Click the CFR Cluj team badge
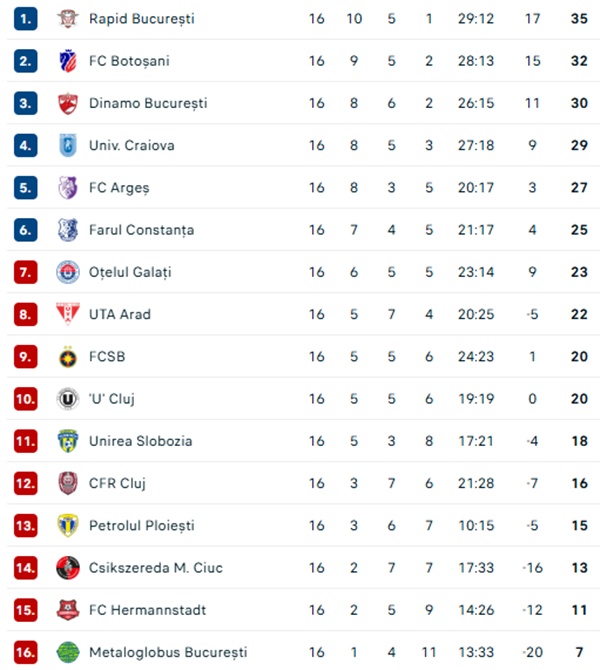 pyautogui.click(x=68, y=483)
